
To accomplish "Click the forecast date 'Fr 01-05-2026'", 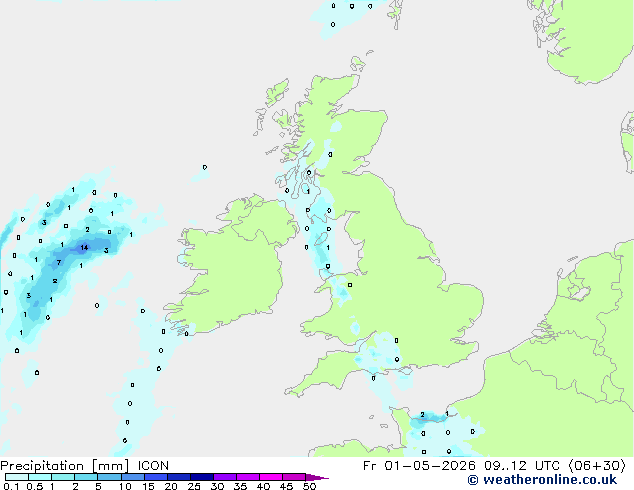I will [419, 466].
